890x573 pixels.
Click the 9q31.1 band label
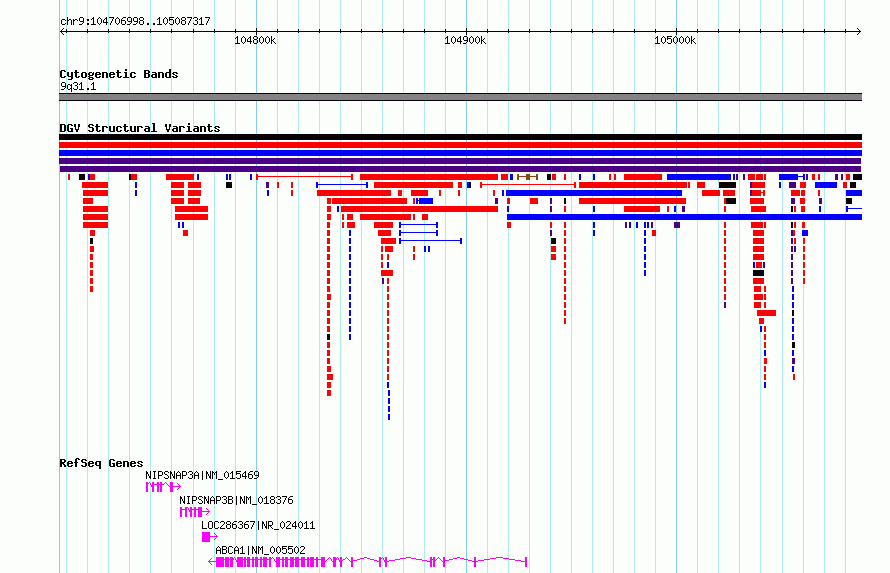click(x=78, y=86)
